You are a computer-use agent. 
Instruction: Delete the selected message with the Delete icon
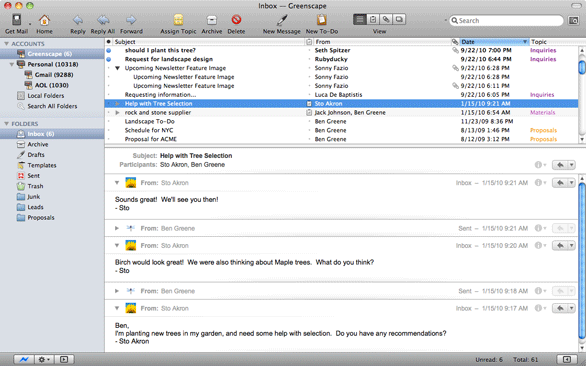pyautogui.click(x=236, y=19)
